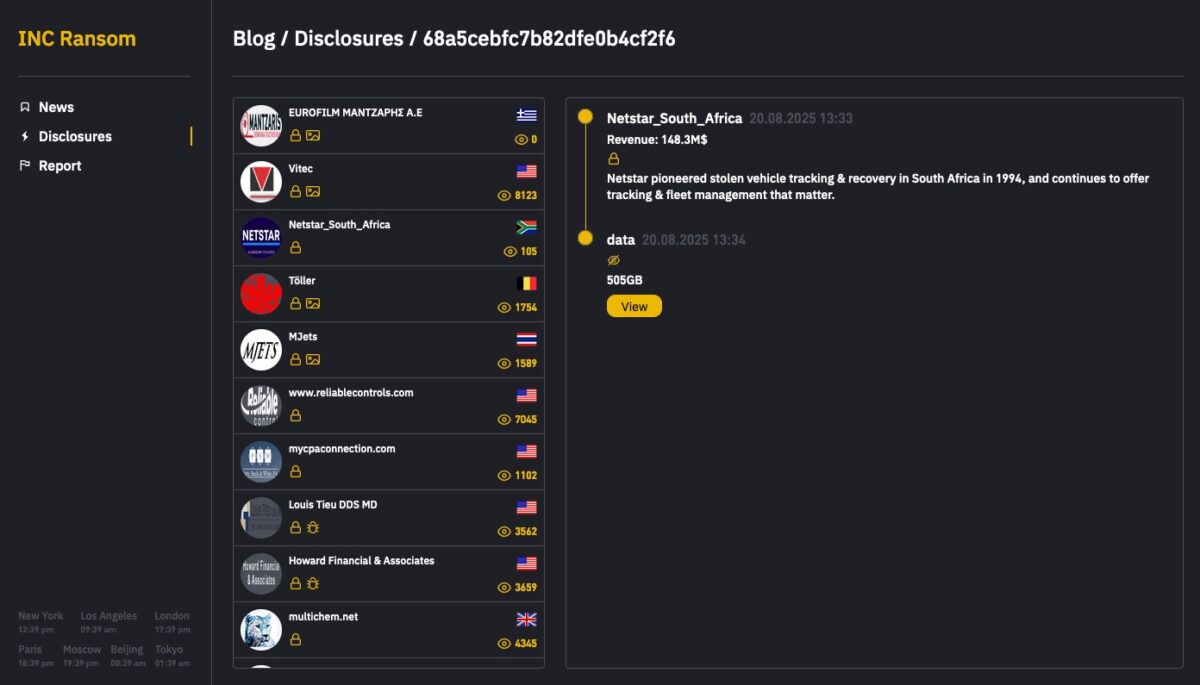Click the Blog breadcrumb link
Screen dimensions: 1200x685
click(253, 39)
